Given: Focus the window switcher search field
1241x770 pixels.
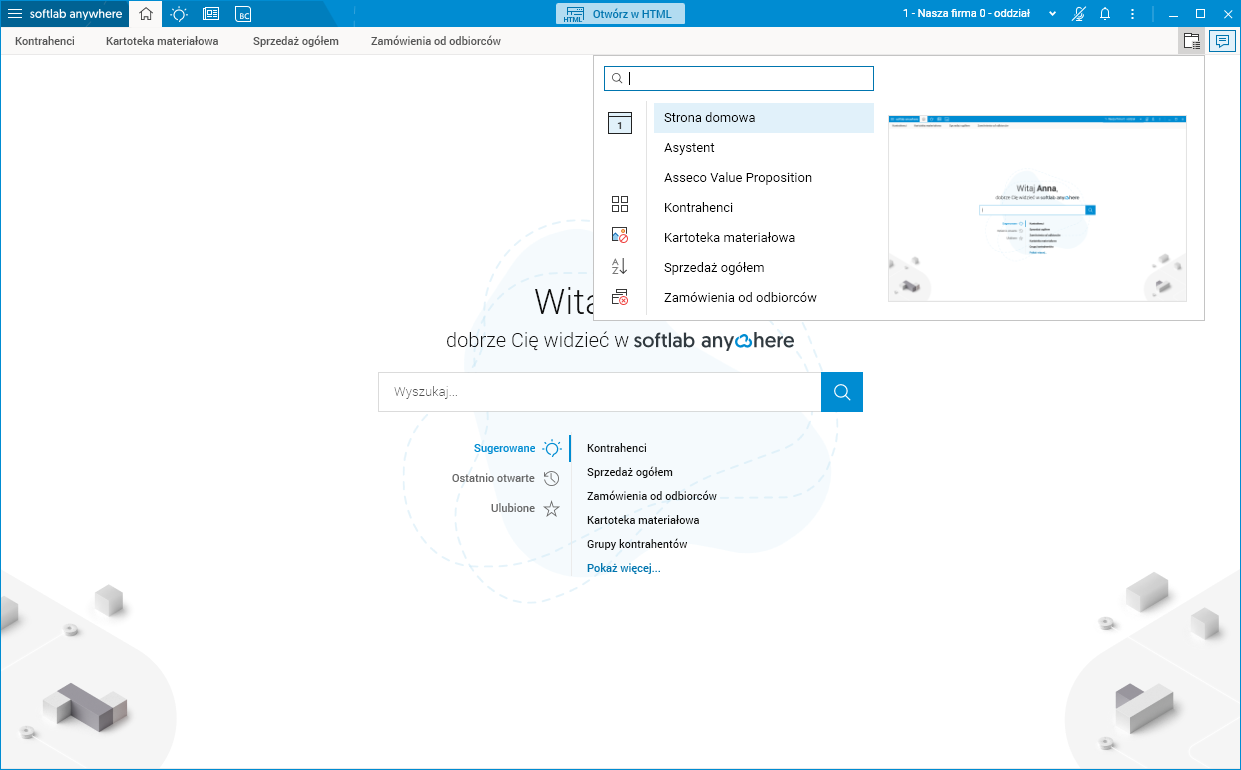Looking at the screenshot, I should pos(739,78).
